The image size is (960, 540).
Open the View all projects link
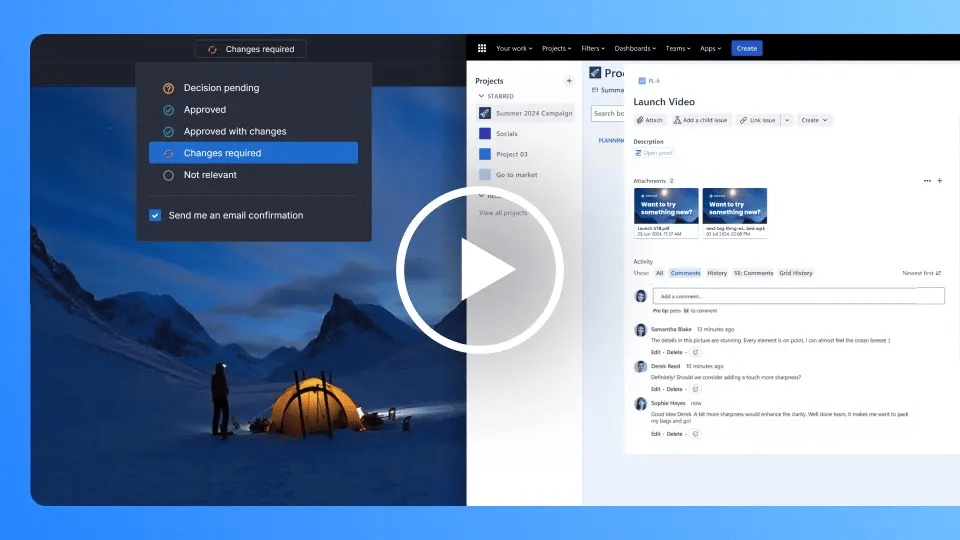503,213
